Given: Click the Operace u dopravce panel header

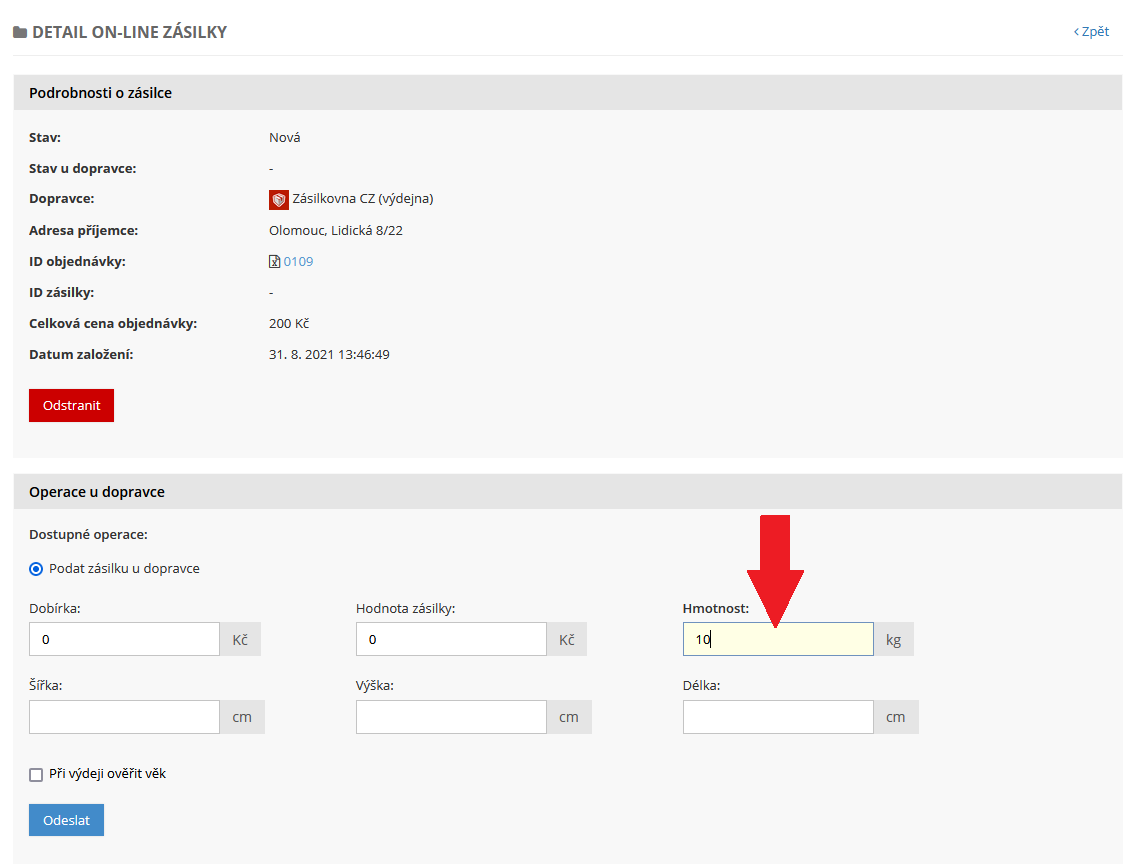Looking at the screenshot, I should 97,492.
